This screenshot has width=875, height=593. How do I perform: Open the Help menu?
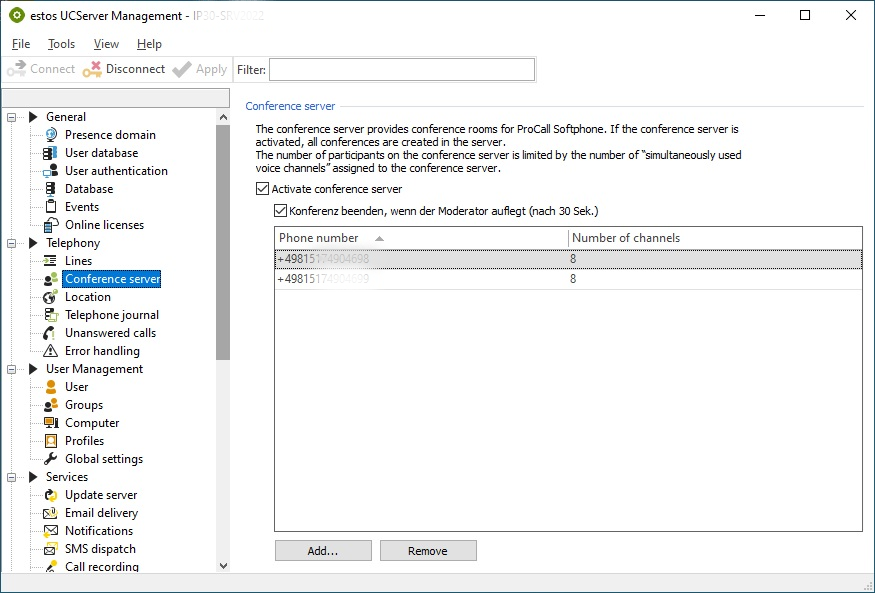coord(149,44)
